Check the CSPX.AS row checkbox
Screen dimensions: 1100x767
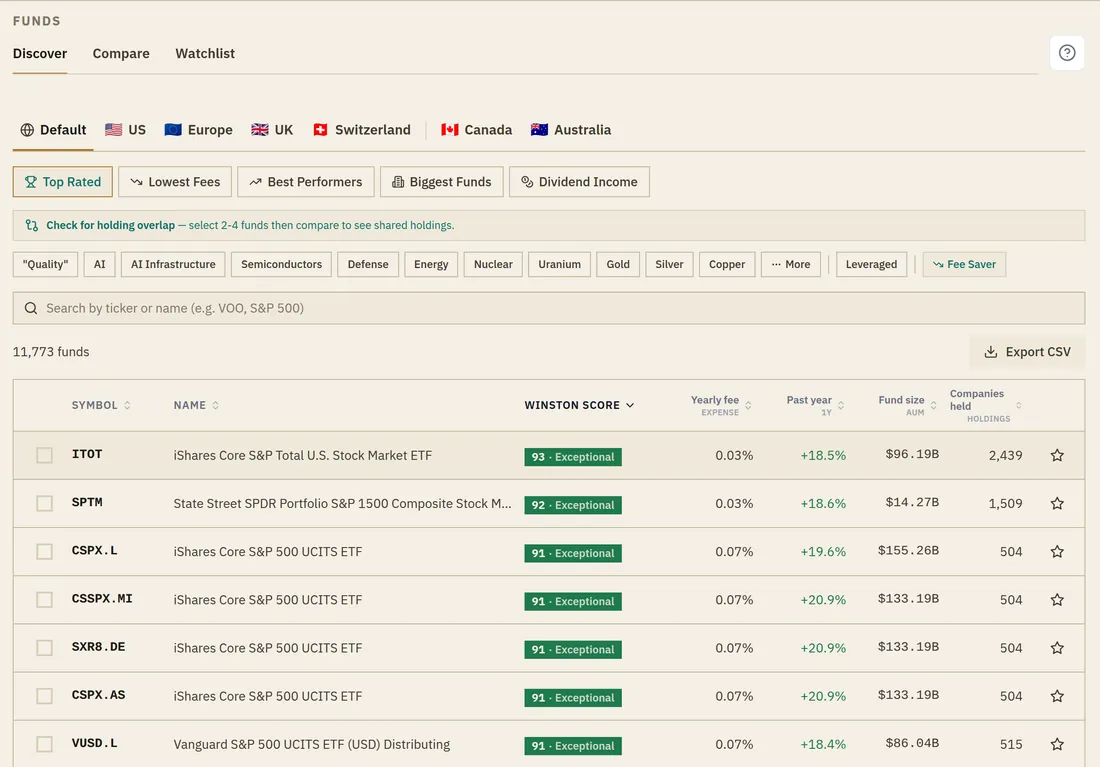point(44,696)
